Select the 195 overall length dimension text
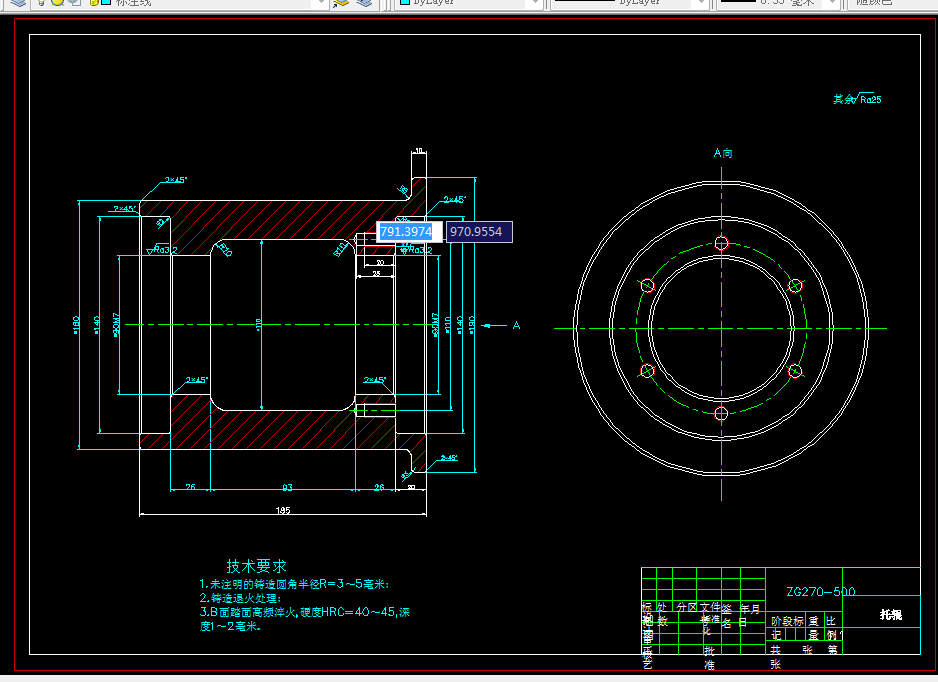 (283, 510)
